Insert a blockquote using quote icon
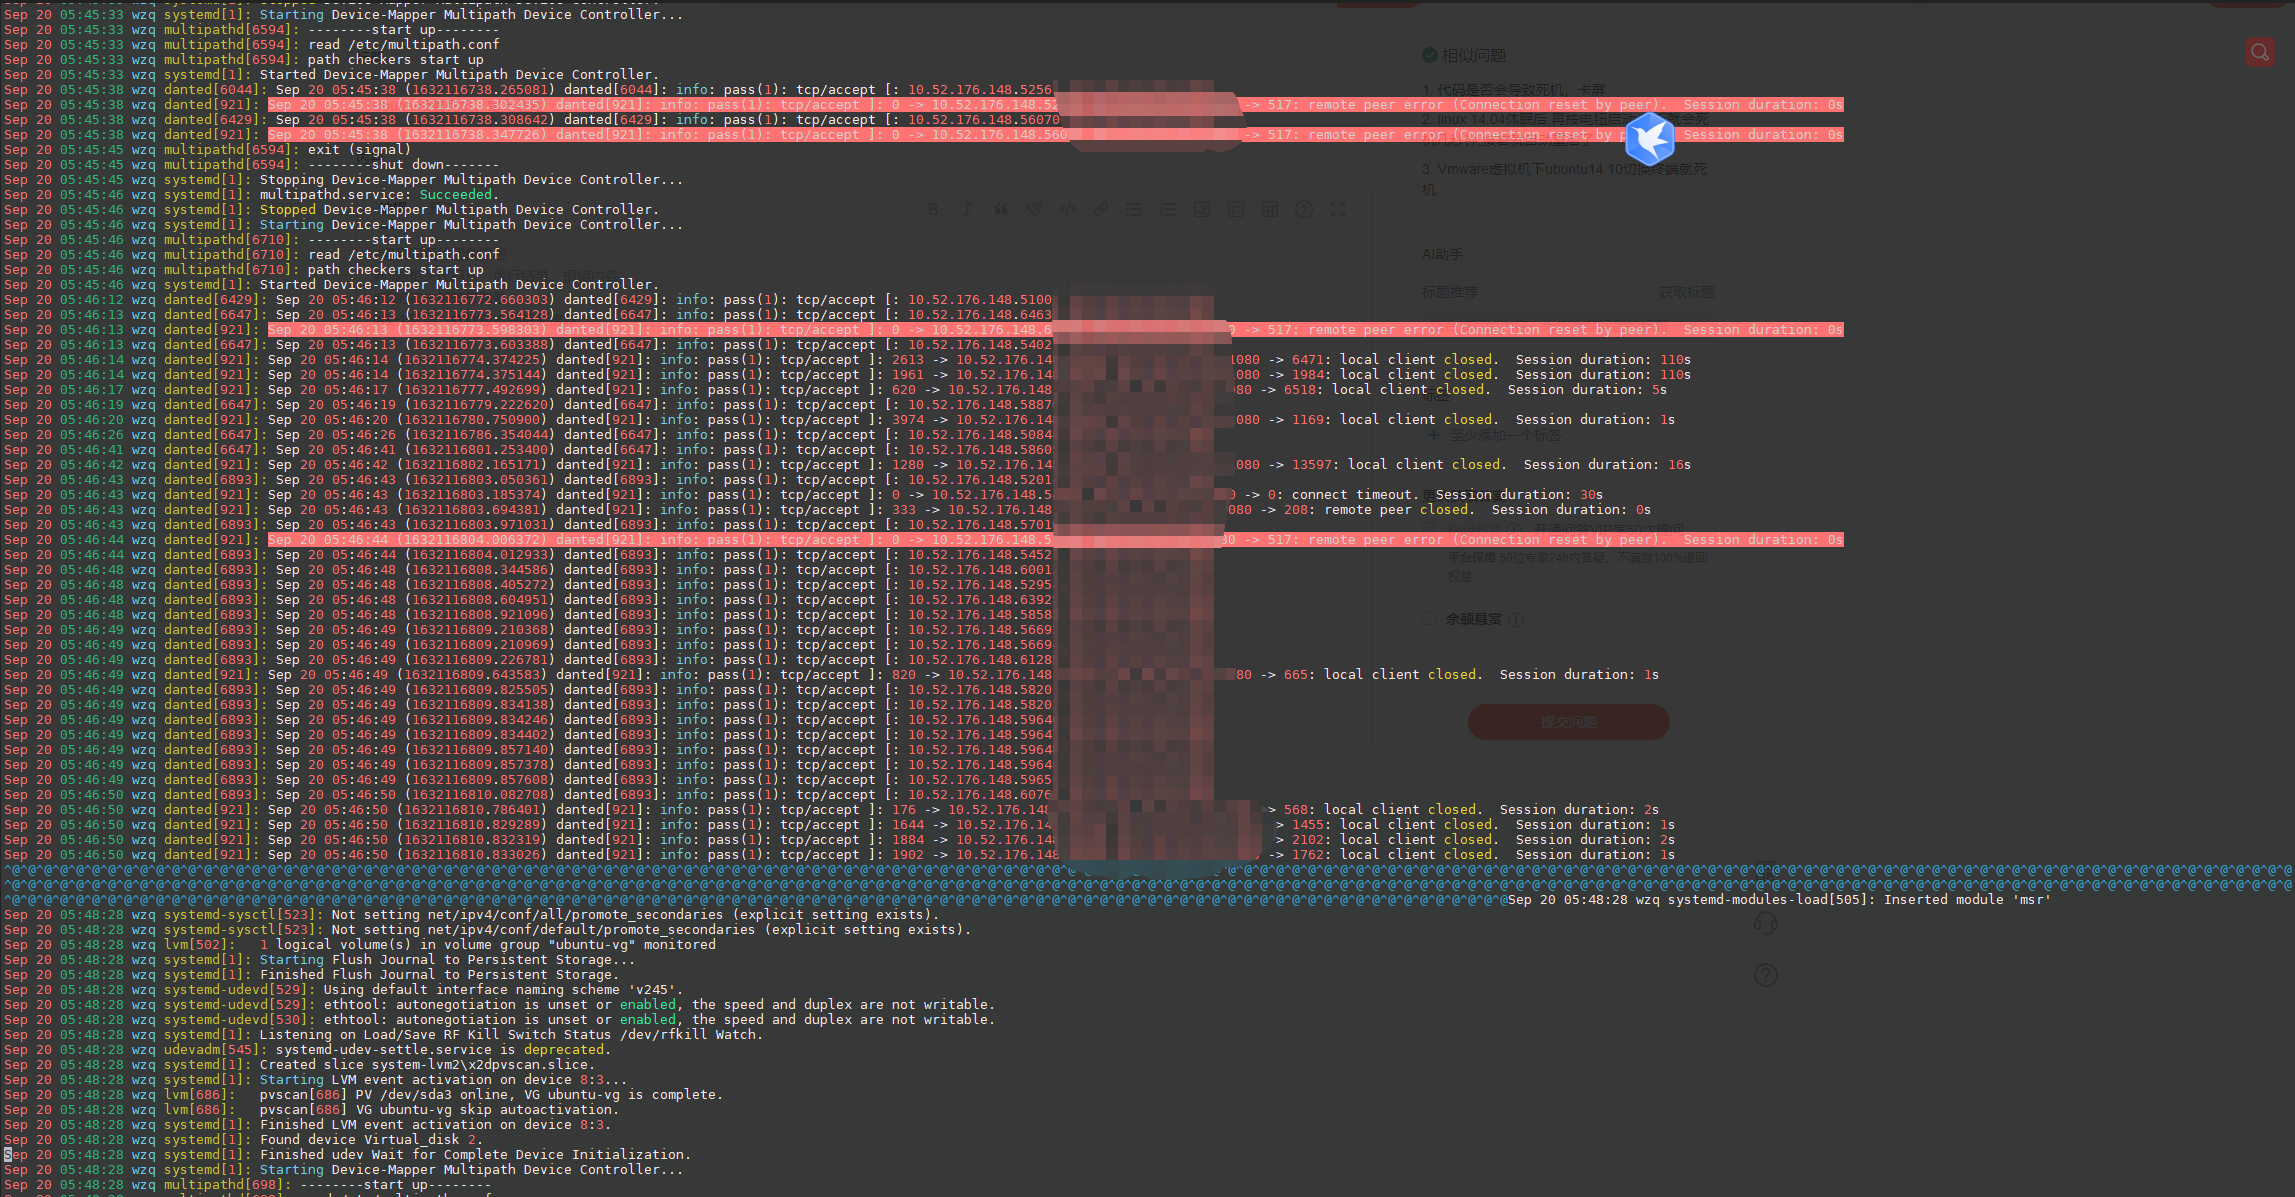The width and height of the screenshot is (2295, 1197). pyautogui.click(x=1001, y=209)
